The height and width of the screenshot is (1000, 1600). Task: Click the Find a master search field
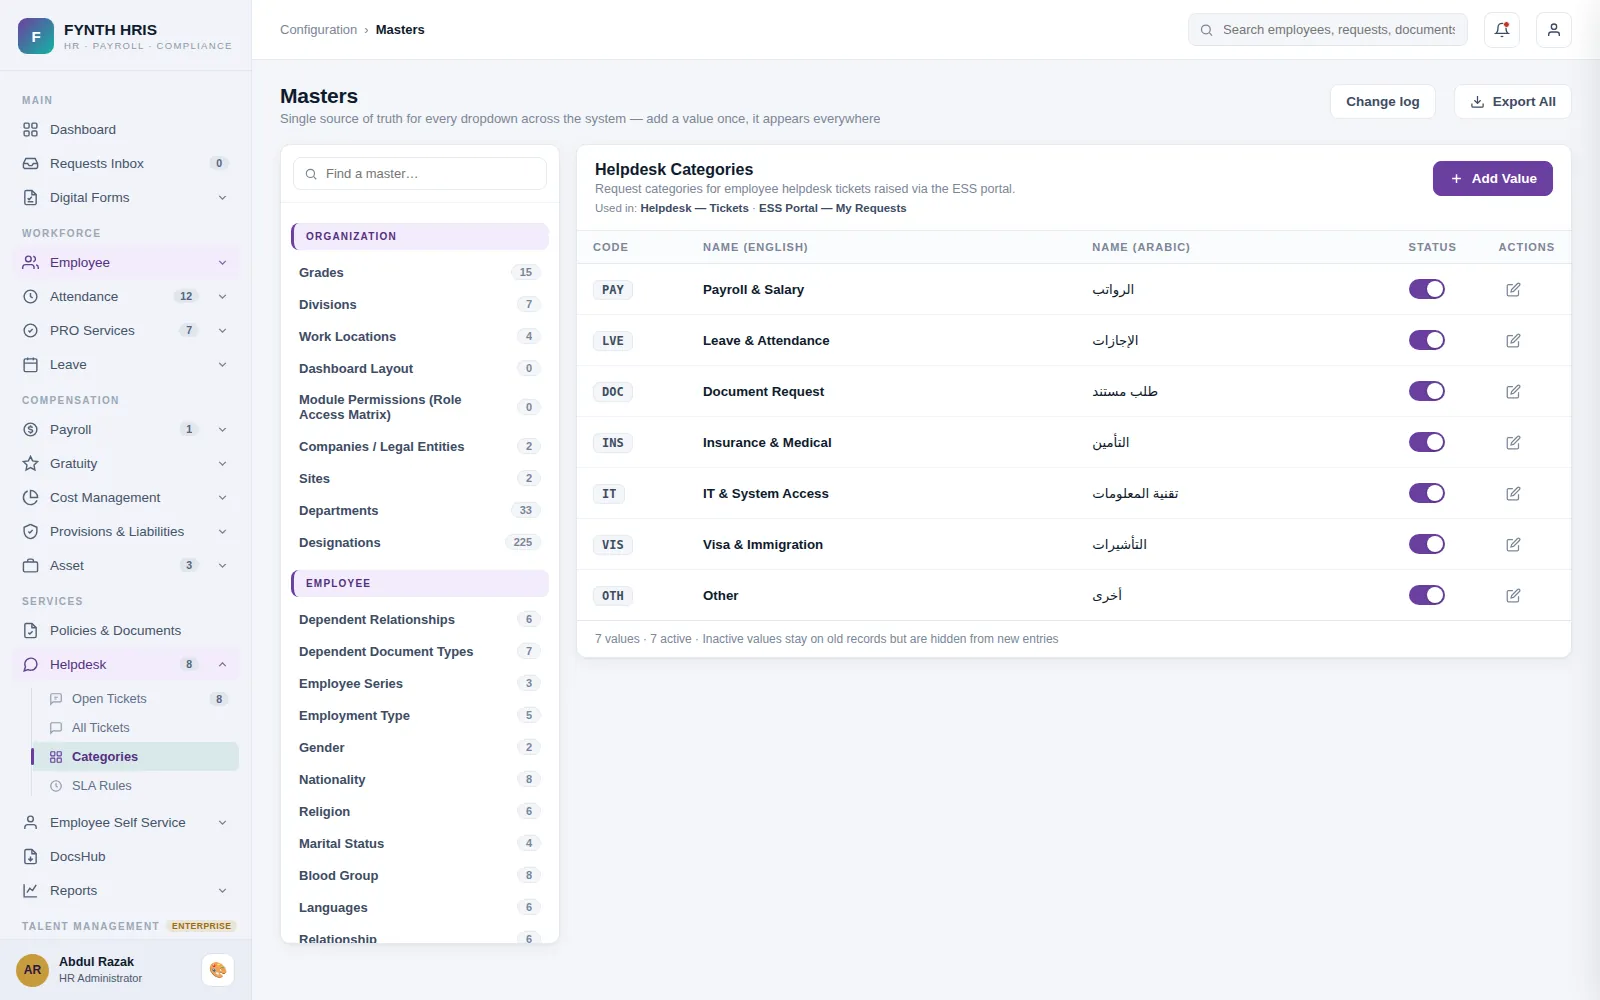coord(420,173)
